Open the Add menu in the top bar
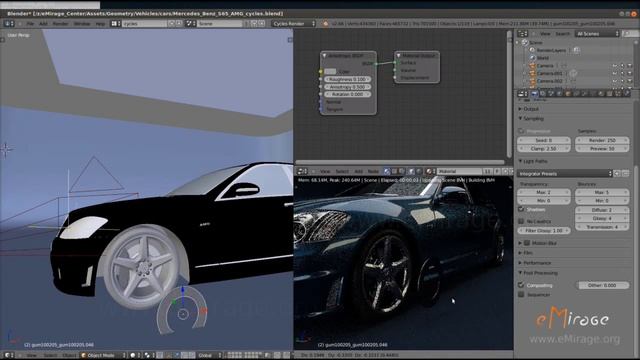Viewport: 640px width, 360px height. (43, 24)
